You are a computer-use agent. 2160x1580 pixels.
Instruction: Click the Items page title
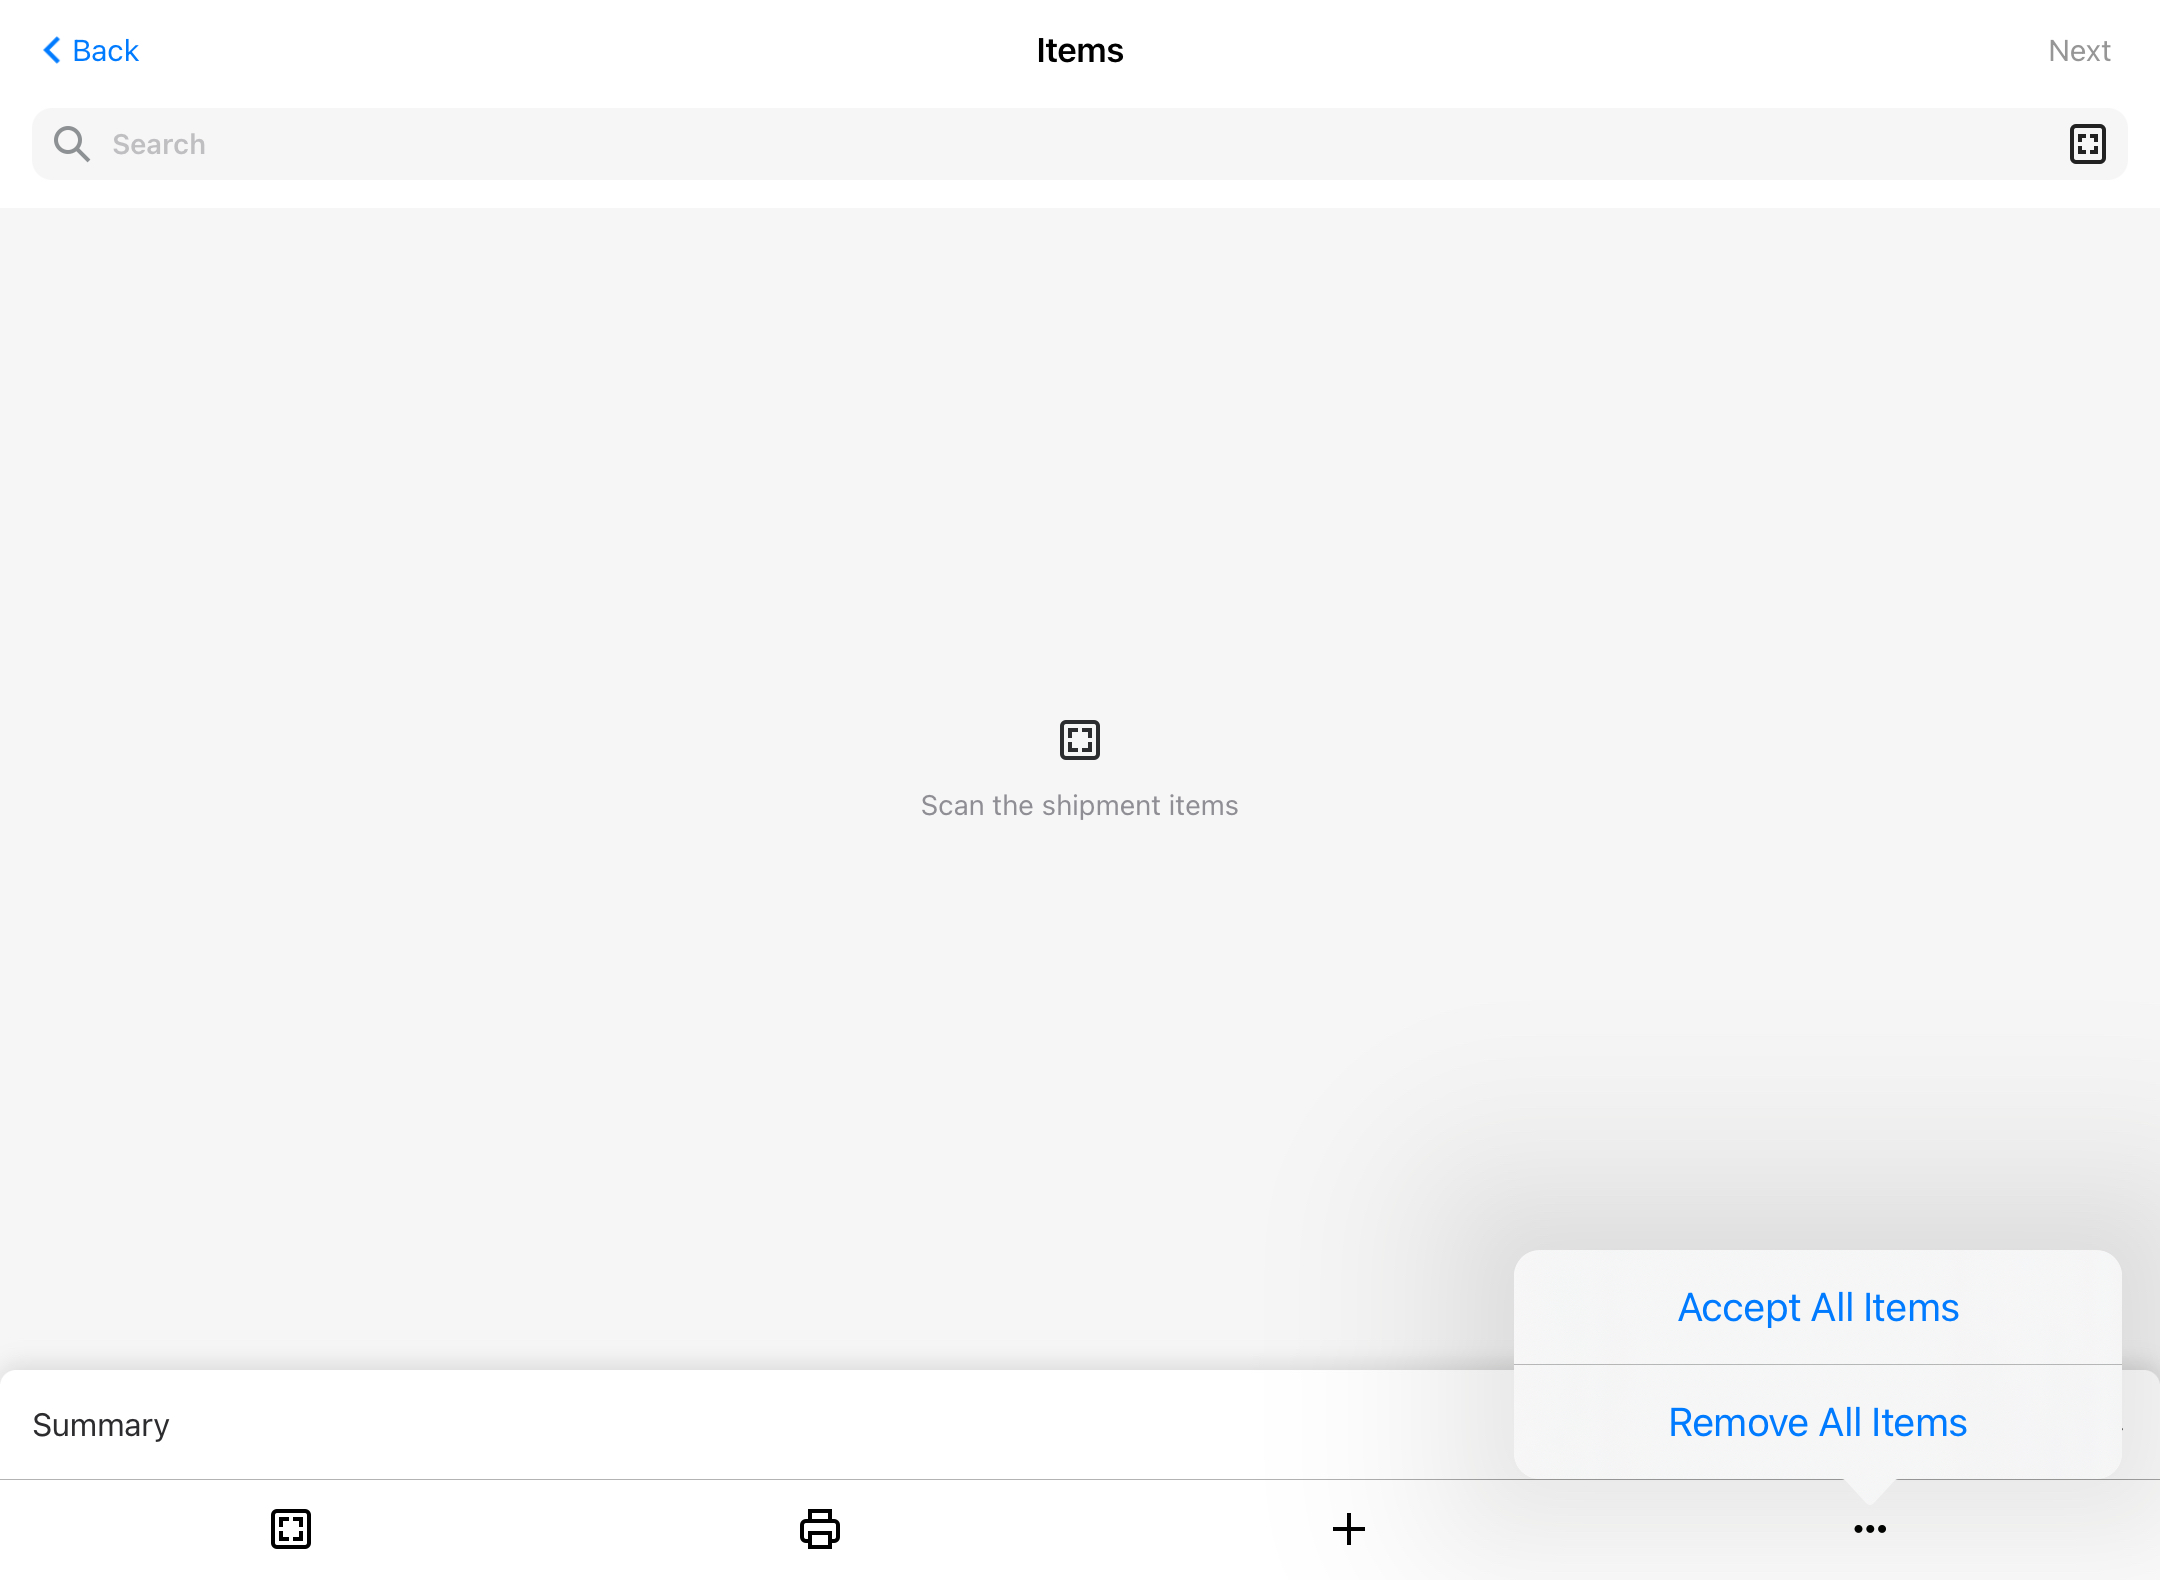pos(1080,51)
